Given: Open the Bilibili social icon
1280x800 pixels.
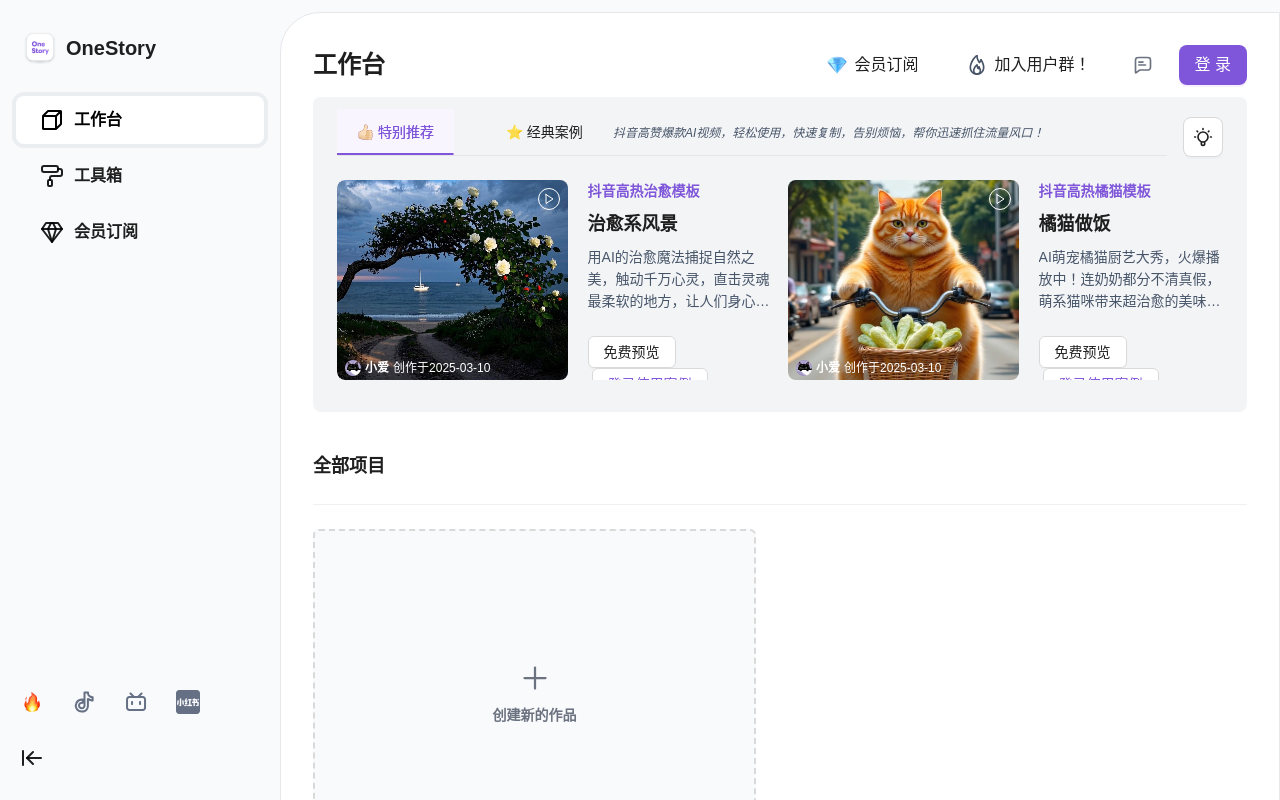Looking at the screenshot, I should (136, 702).
